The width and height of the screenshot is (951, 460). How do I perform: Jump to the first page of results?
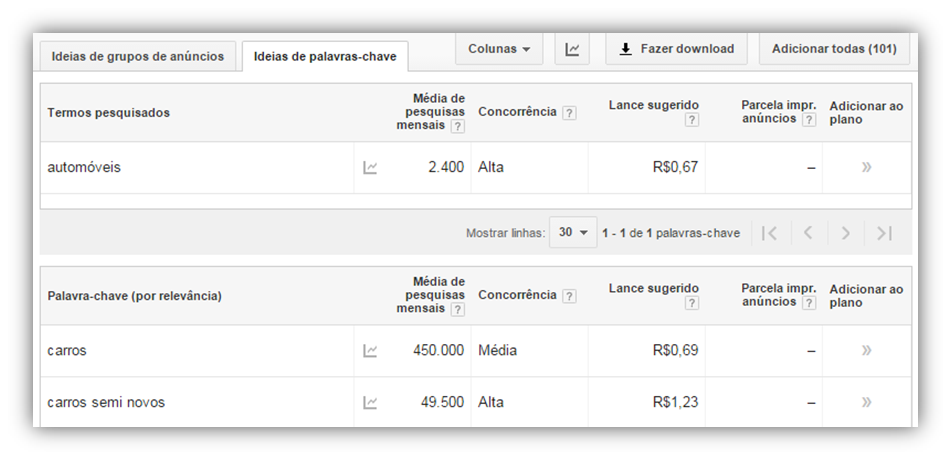[769, 233]
